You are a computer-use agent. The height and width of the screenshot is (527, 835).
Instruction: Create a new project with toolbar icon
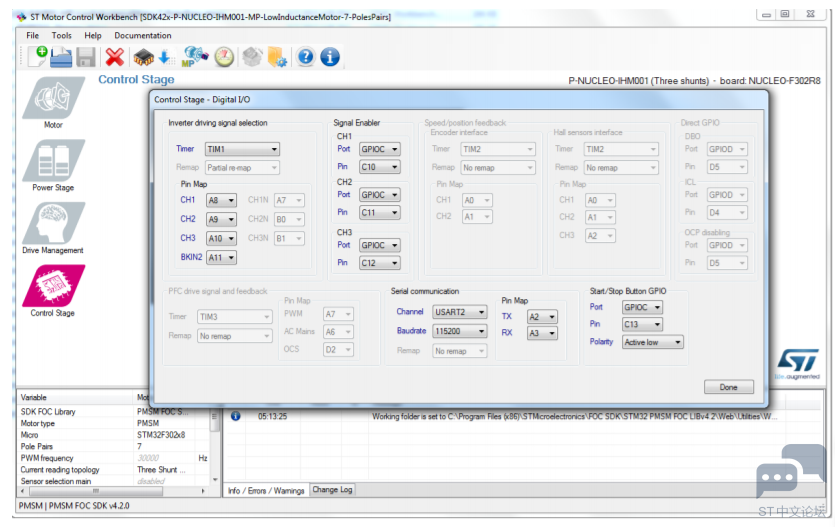38,56
